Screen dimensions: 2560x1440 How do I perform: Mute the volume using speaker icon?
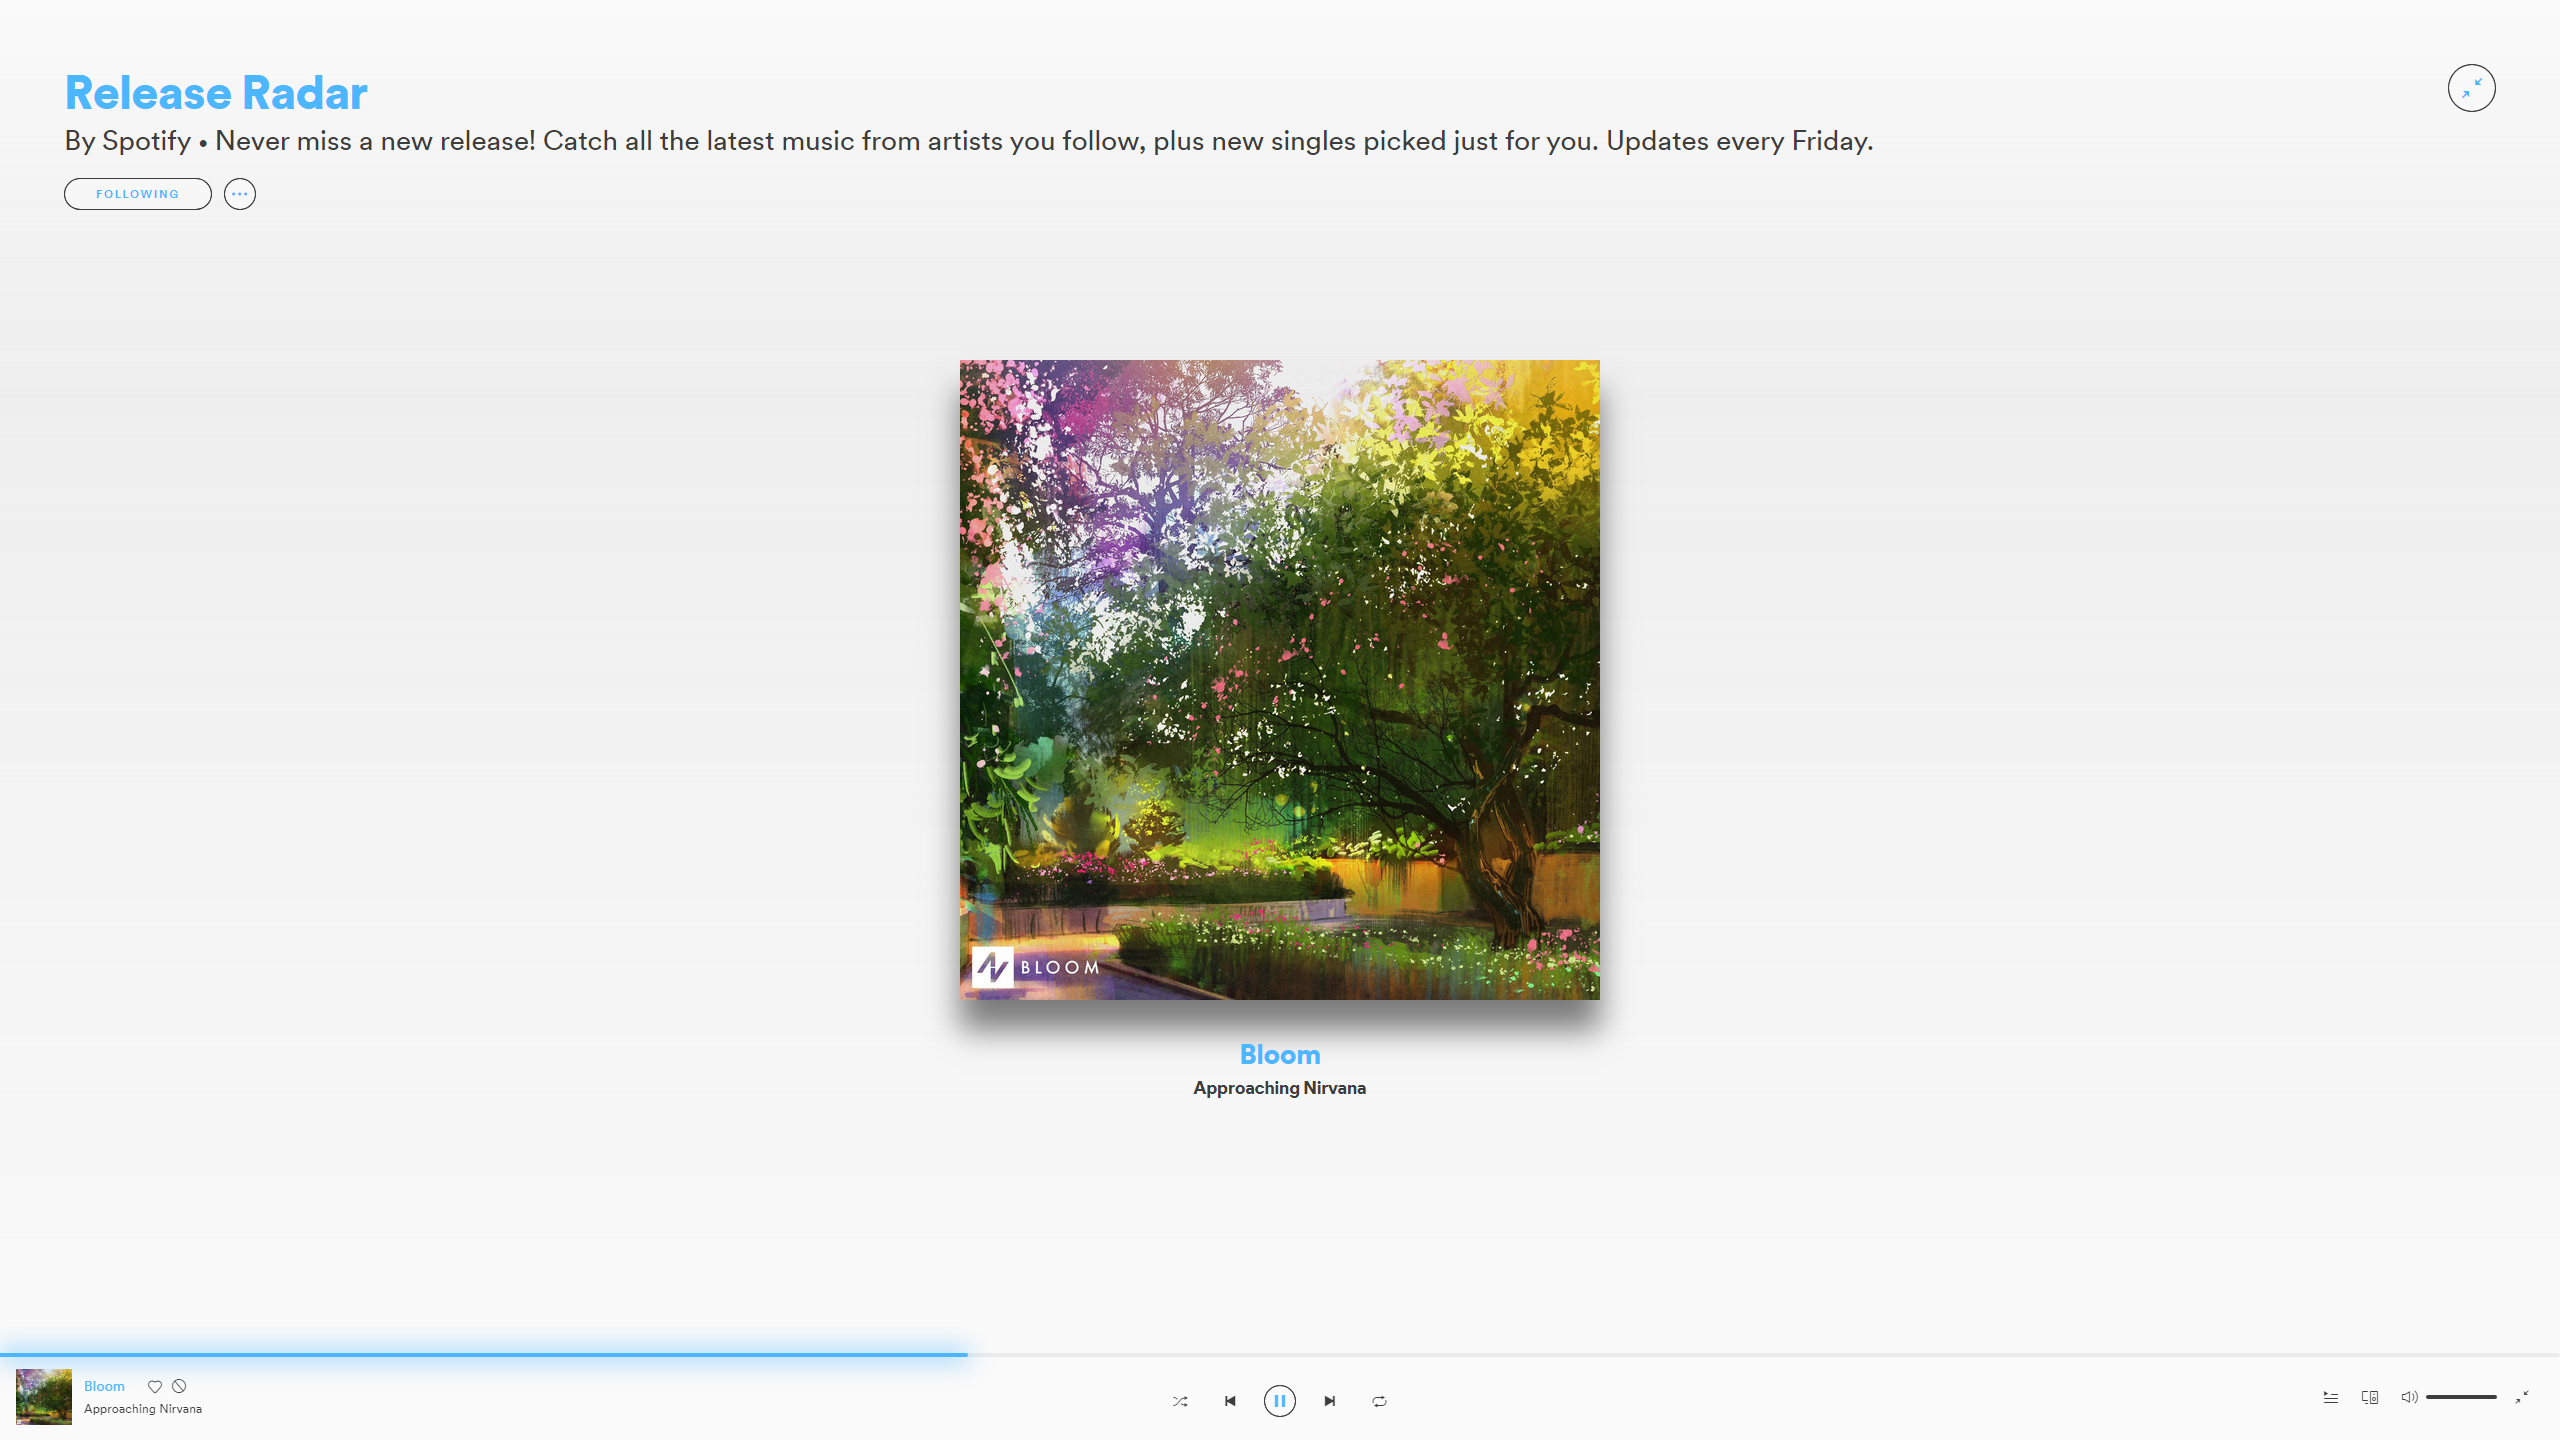(2408, 1397)
